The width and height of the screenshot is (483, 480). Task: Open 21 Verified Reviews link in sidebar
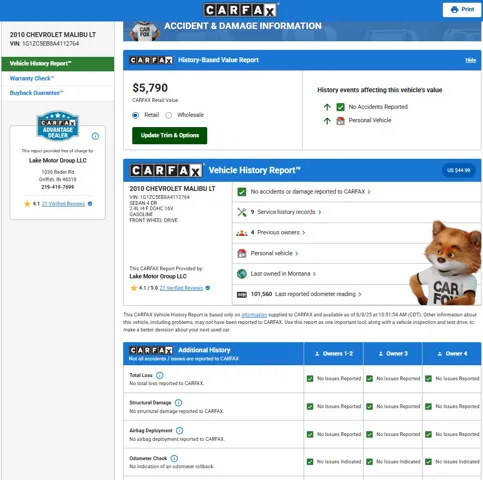[63, 204]
